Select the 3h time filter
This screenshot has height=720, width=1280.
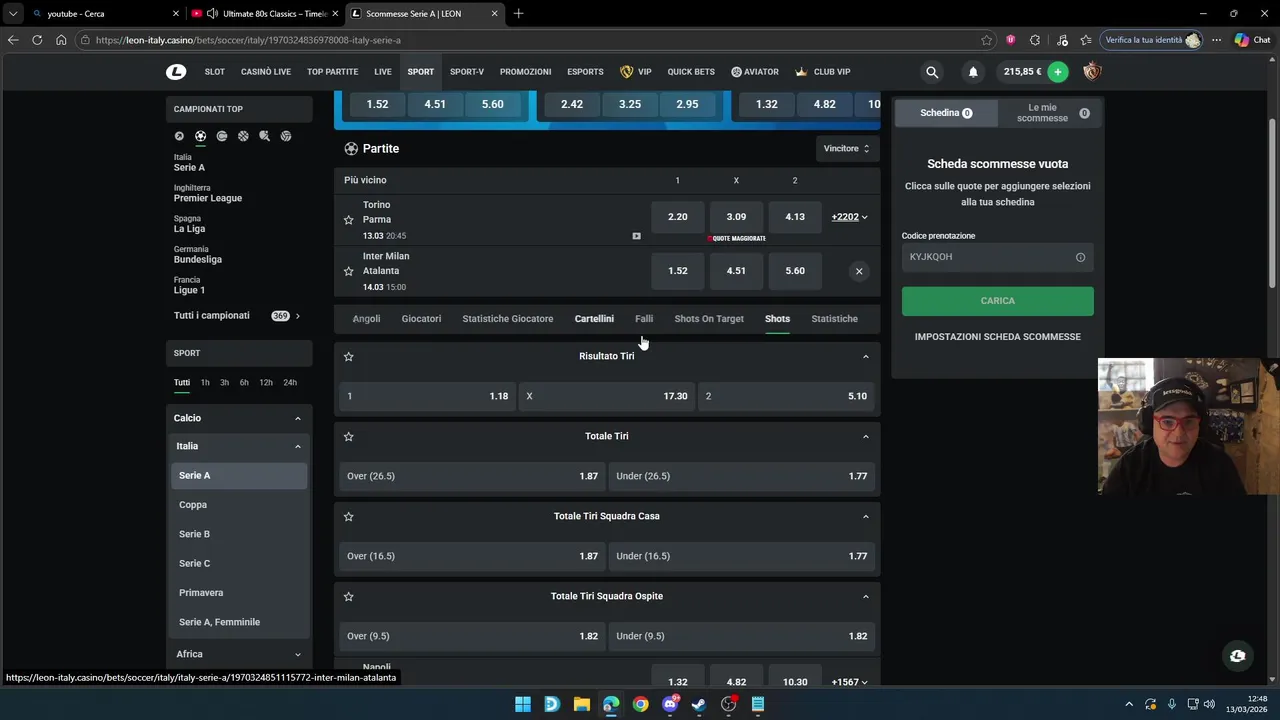[225, 382]
